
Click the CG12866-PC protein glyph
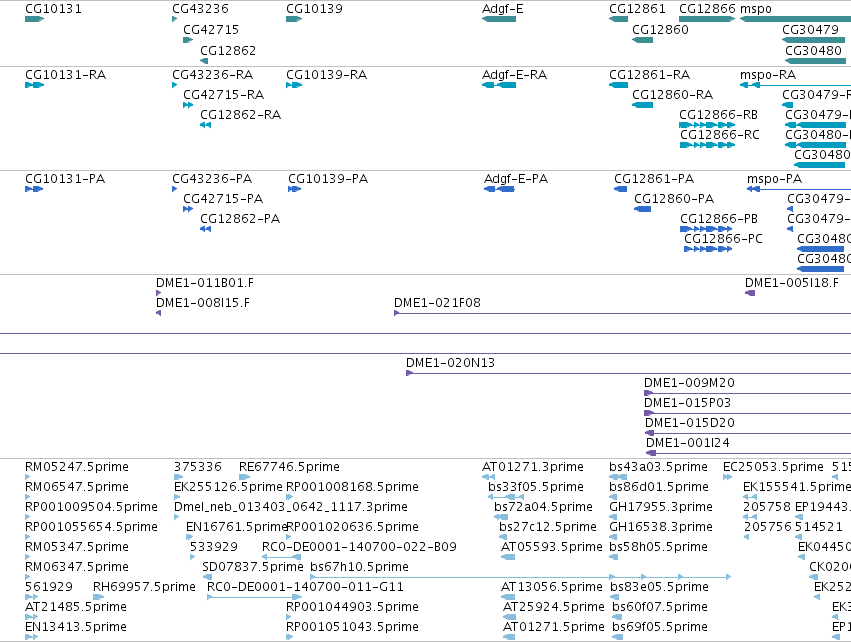click(x=708, y=249)
